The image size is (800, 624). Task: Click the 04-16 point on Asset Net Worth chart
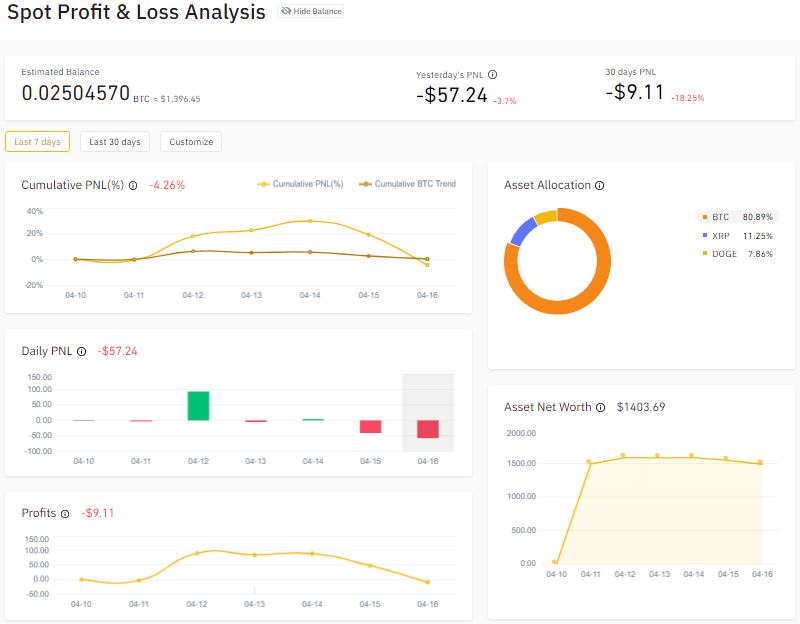(x=761, y=463)
